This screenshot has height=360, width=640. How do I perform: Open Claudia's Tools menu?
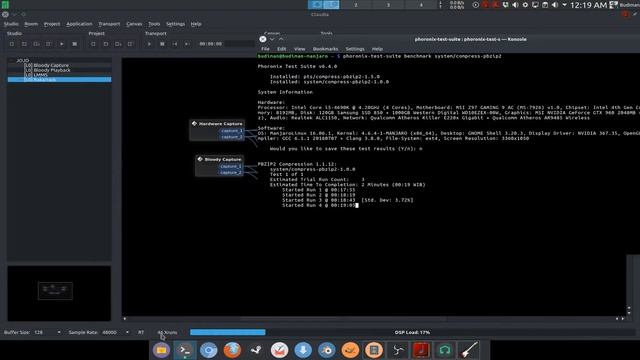point(154,24)
